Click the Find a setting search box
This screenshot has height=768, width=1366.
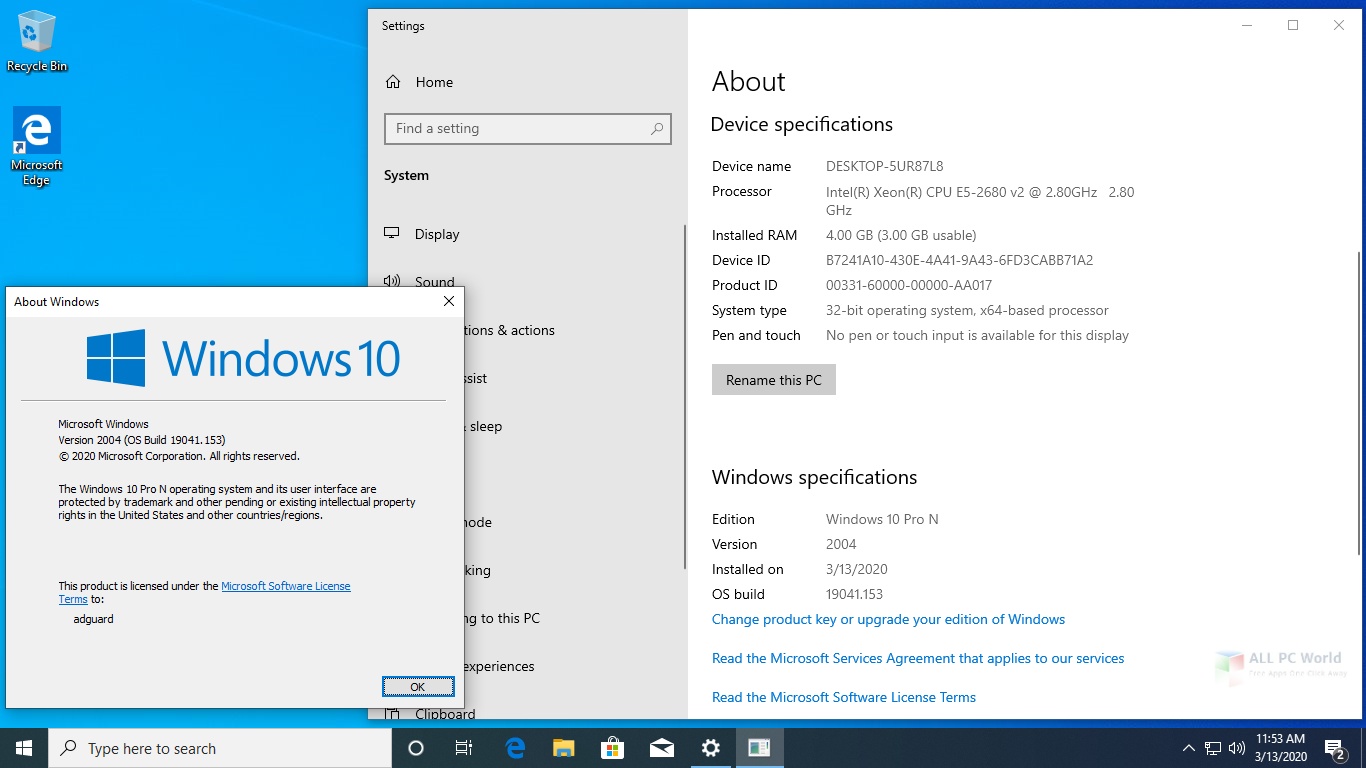(x=528, y=129)
